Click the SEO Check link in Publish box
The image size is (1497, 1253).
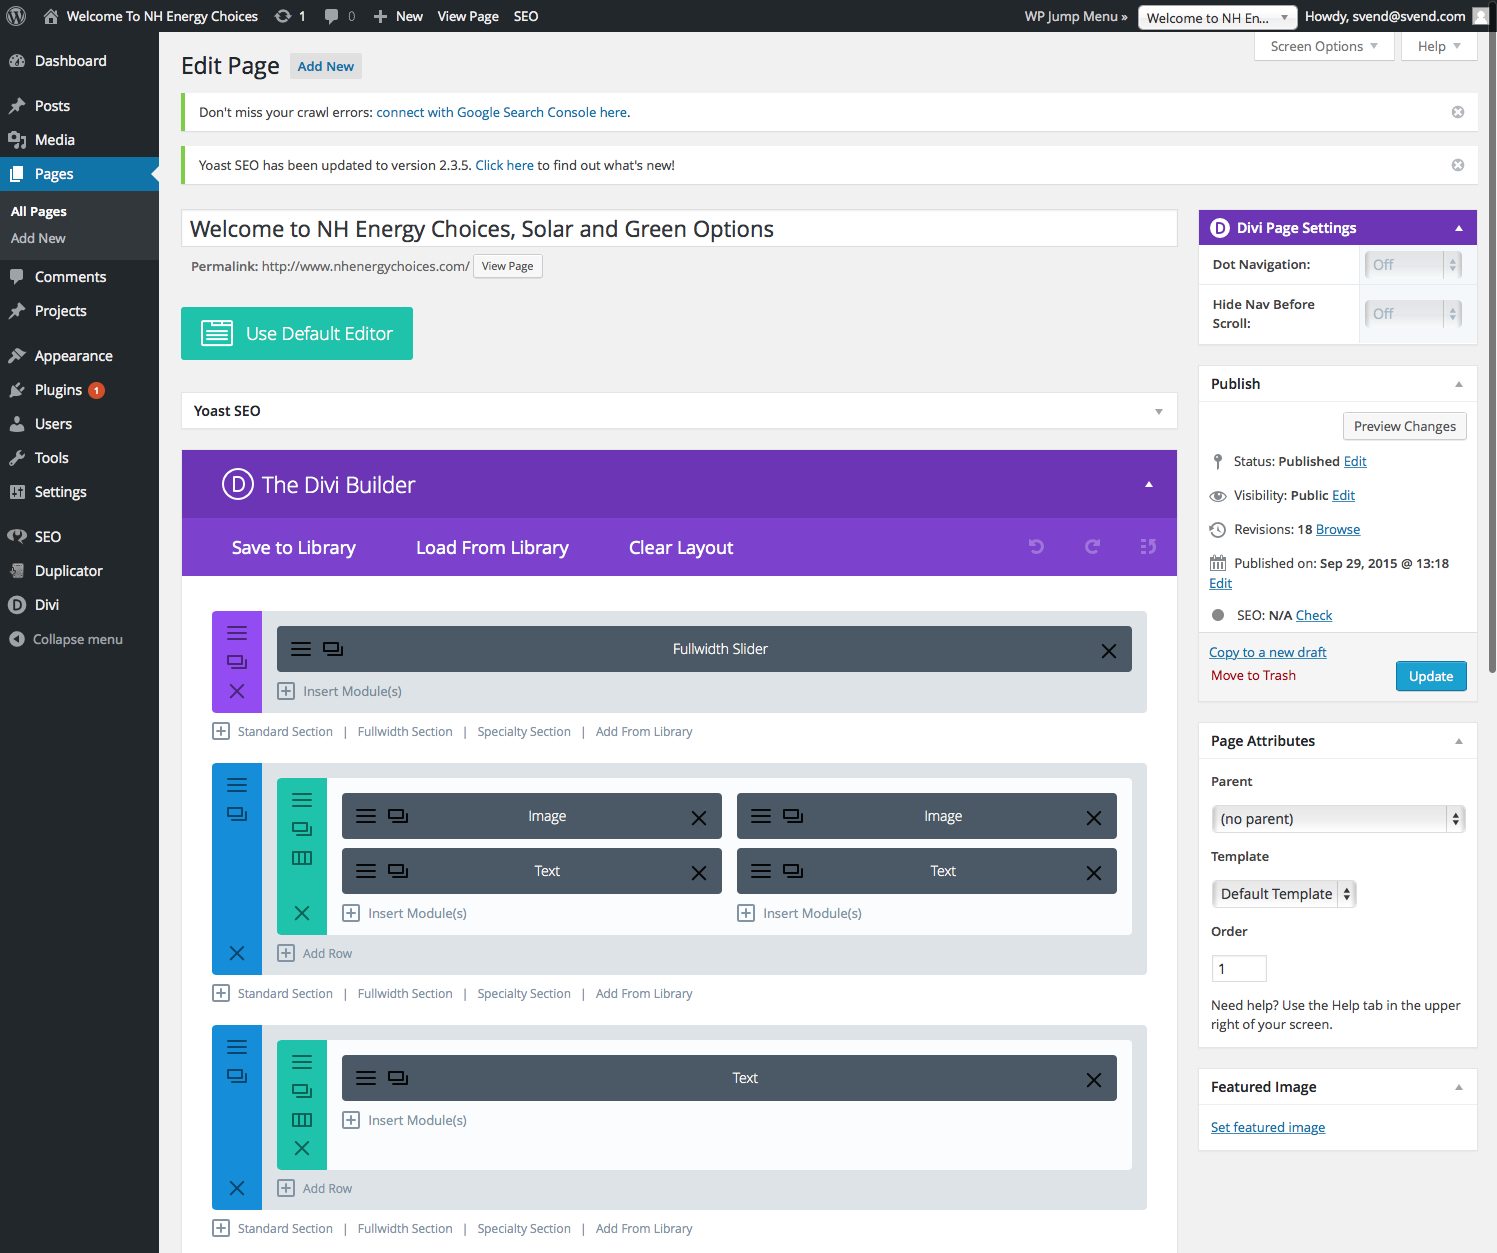1314,615
